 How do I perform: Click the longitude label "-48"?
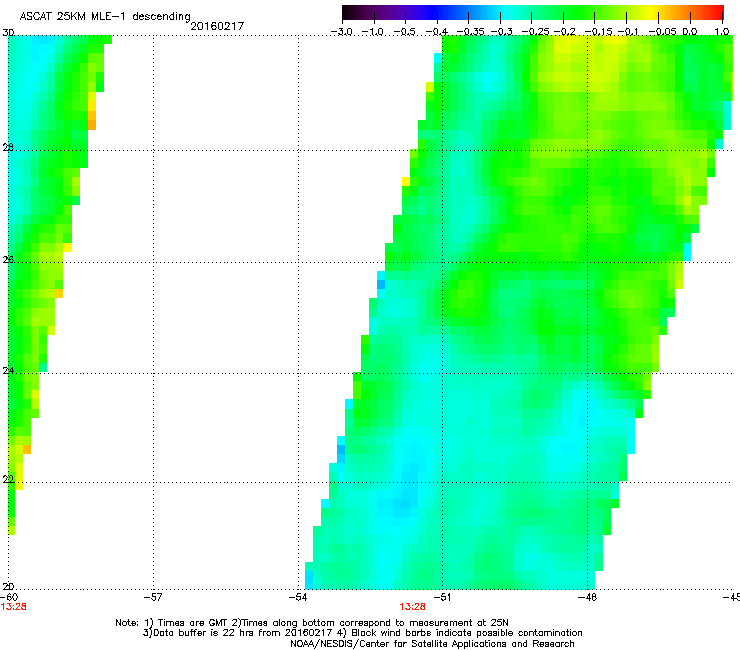(588, 597)
